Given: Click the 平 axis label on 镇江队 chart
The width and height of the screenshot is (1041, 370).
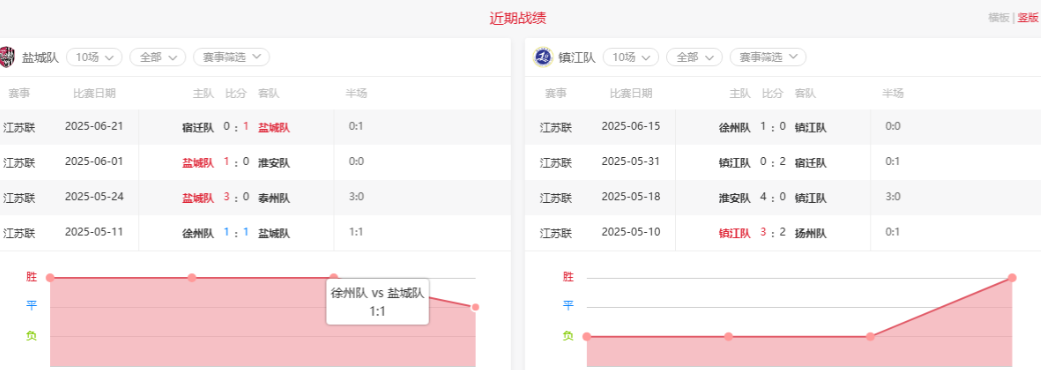Looking at the screenshot, I should (568, 306).
